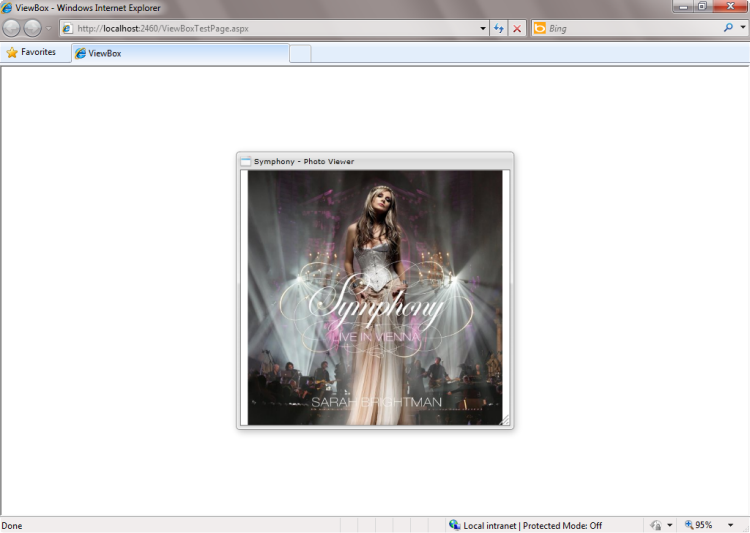Expand the zoom level dropdown arrow
Screen dimensions: 750x533
[x=730, y=525]
